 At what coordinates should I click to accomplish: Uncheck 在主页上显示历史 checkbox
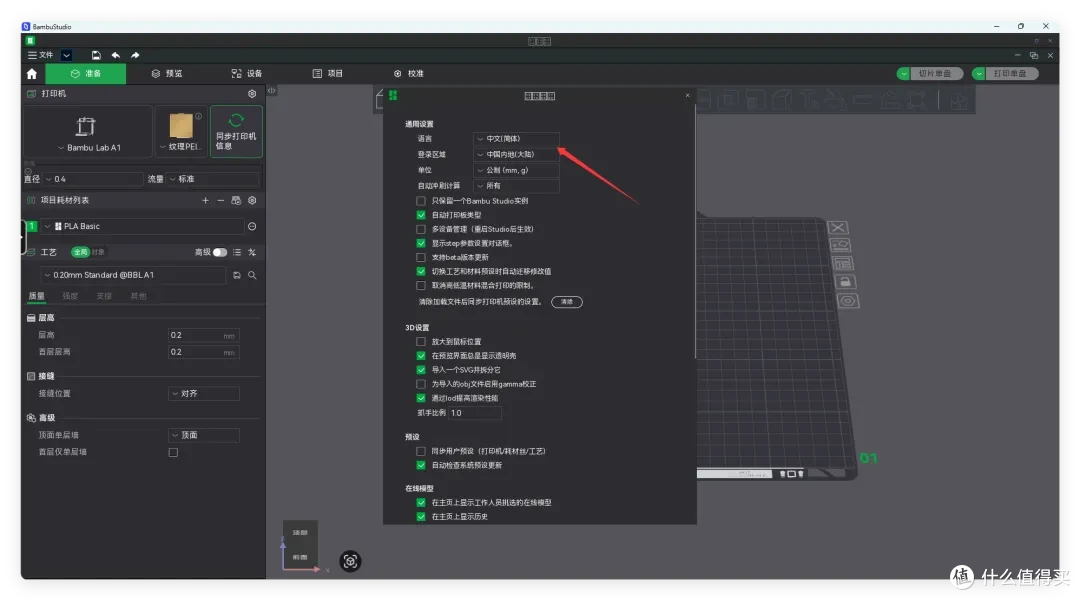pyautogui.click(x=421, y=517)
